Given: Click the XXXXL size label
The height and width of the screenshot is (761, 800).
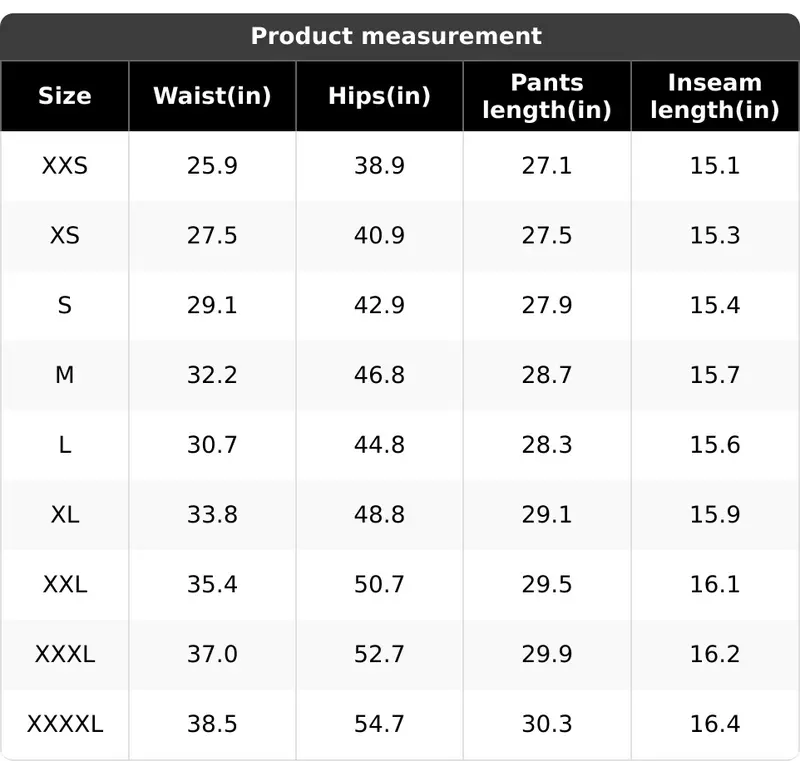Looking at the screenshot, I should 65,724.
